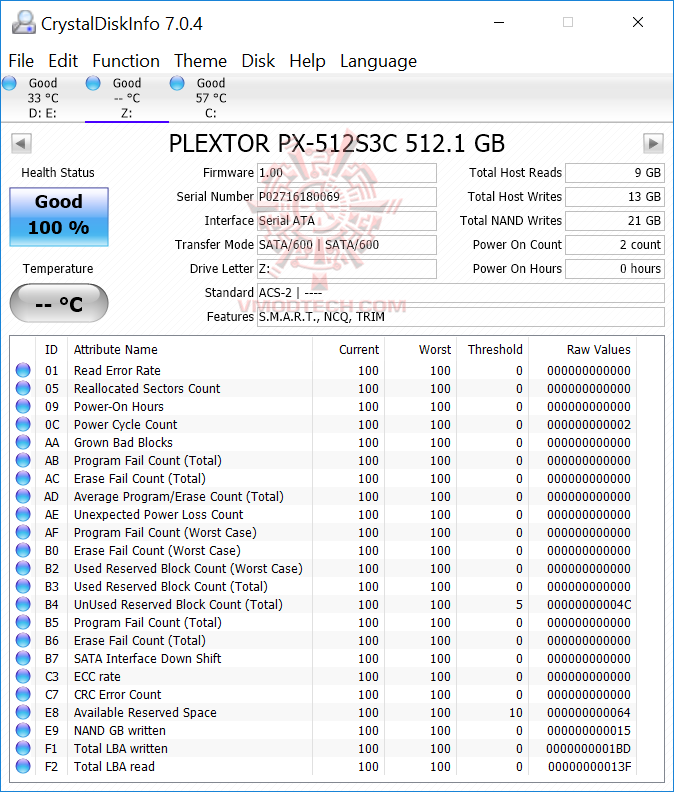674x792 pixels.
Task: Click Power On Hours value 0 hours
Action: pyautogui.click(x=614, y=269)
